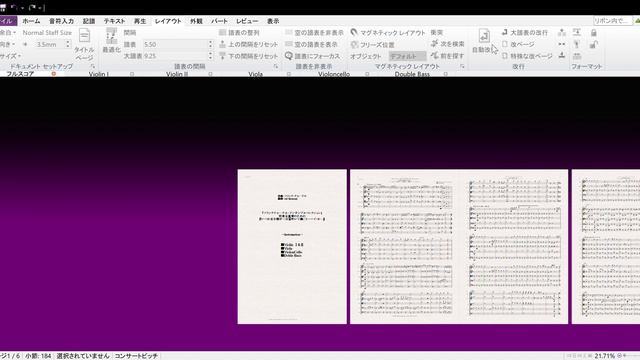
Task: Switch to the 表示 ribbon tab
Action: (x=273, y=21)
